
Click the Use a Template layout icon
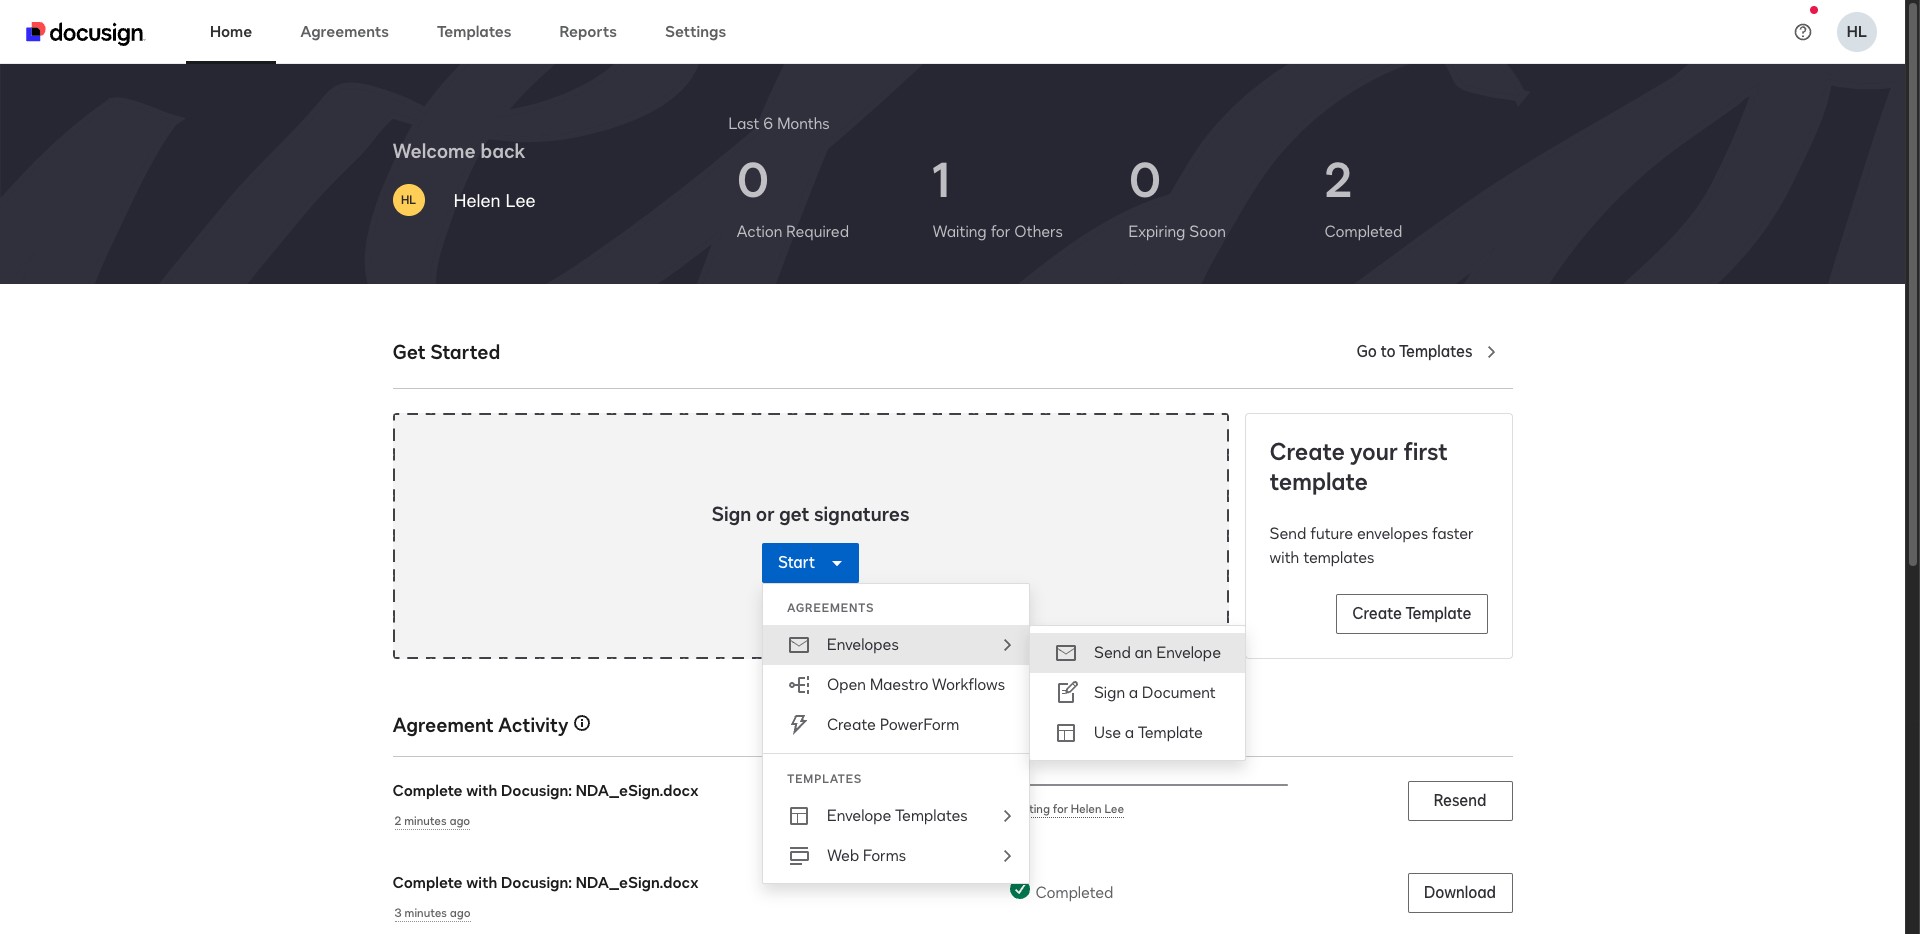click(1066, 733)
